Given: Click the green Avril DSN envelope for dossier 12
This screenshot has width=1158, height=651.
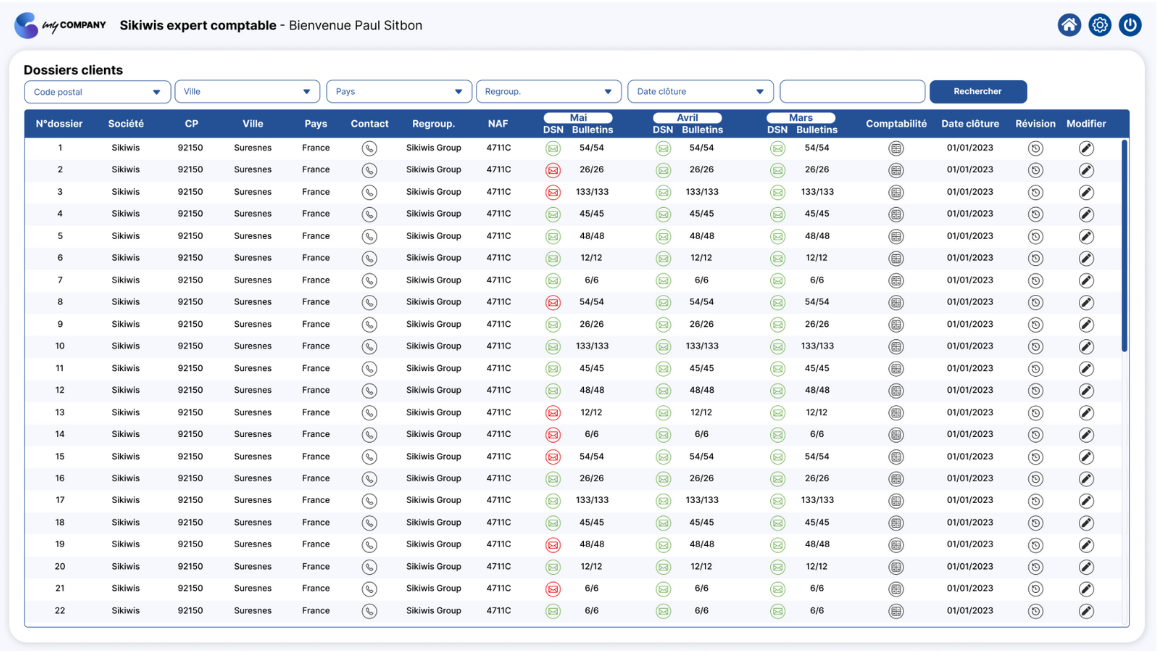Looking at the screenshot, I should [663, 391].
